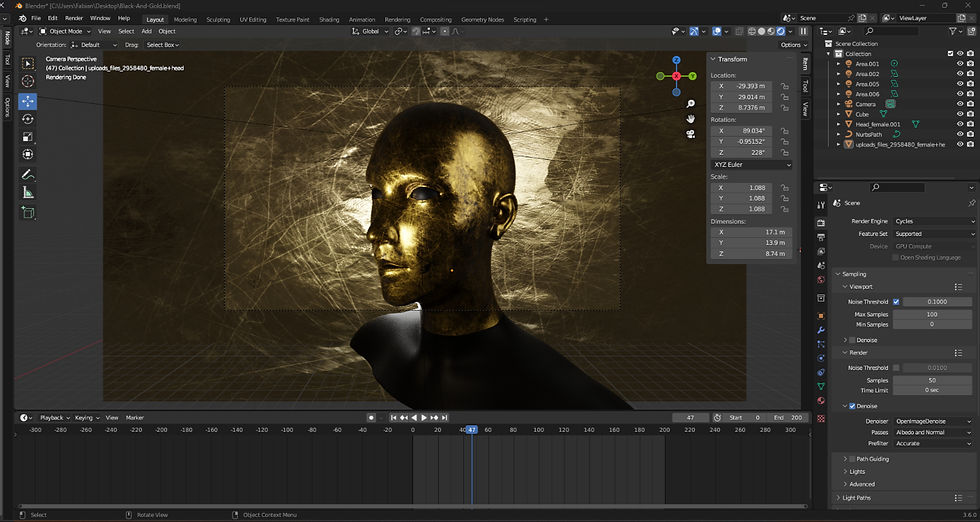Enable Render Noise Threshold checkbox
The width and height of the screenshot is (980, 522).
point(896,368)
